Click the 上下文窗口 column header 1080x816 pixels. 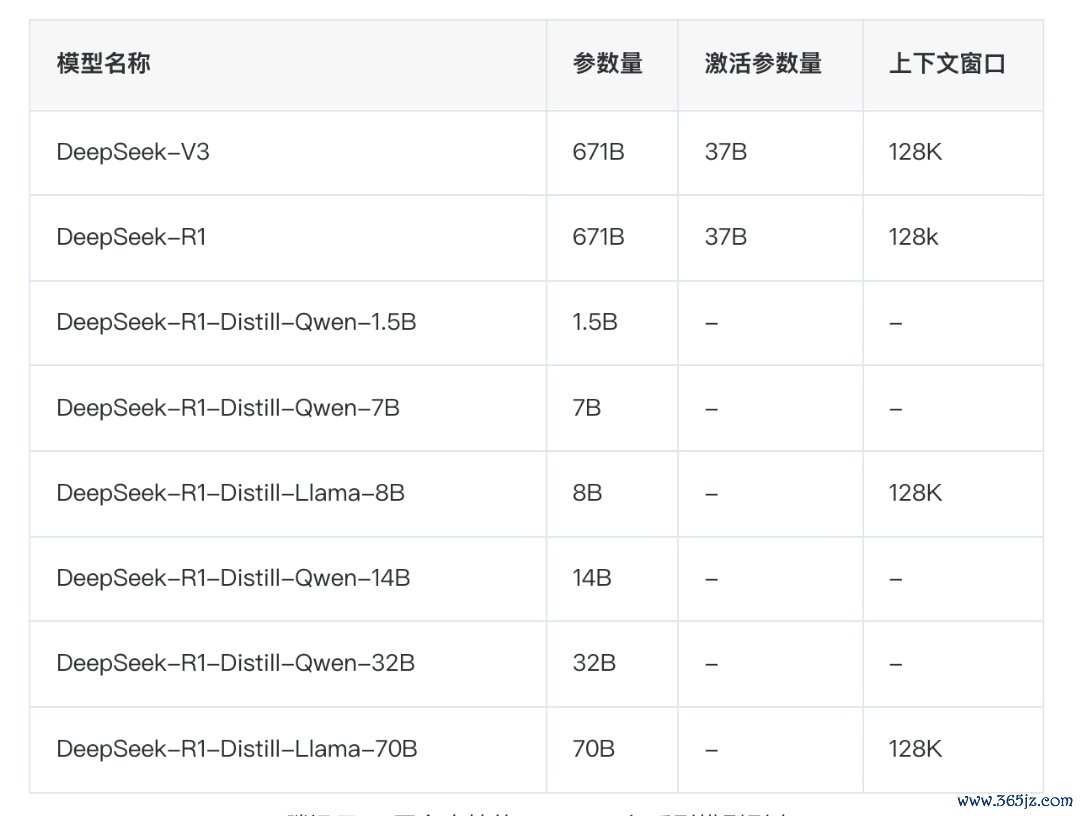pyautogui.click(x=946, y=64)
